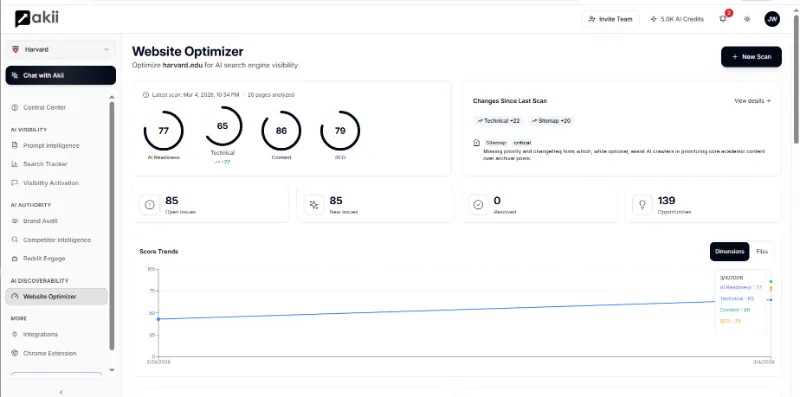The height and width of the screenshot is (397, 800).
Task: Select Website Optimizer in sidebar
Action: (x=57, y=296)
